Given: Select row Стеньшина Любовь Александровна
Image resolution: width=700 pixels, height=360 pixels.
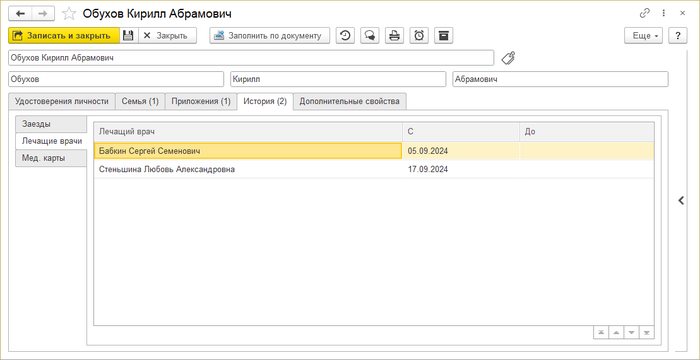Looking at the screenshot, I should pos(374,169).
